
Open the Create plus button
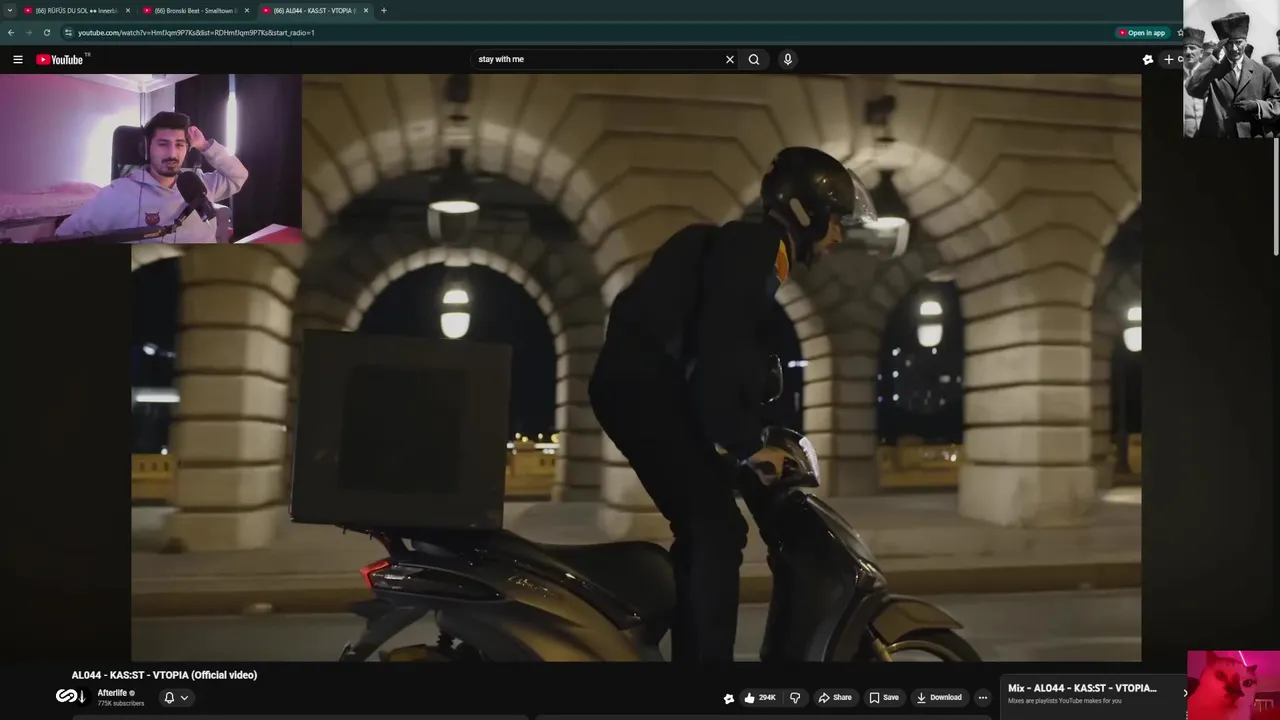coord(1171,59)
